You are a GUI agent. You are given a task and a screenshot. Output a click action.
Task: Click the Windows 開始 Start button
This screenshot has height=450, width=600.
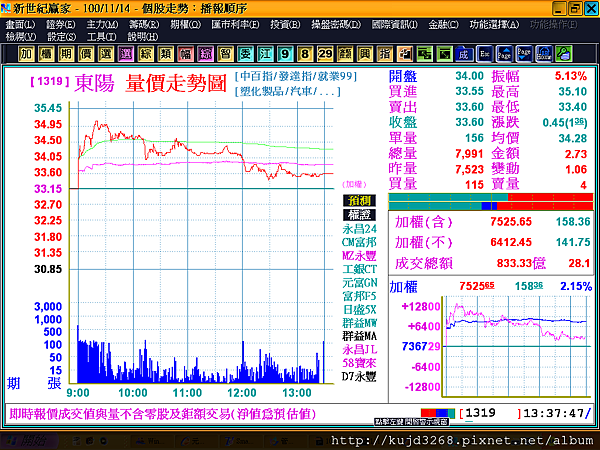point(30,441)
